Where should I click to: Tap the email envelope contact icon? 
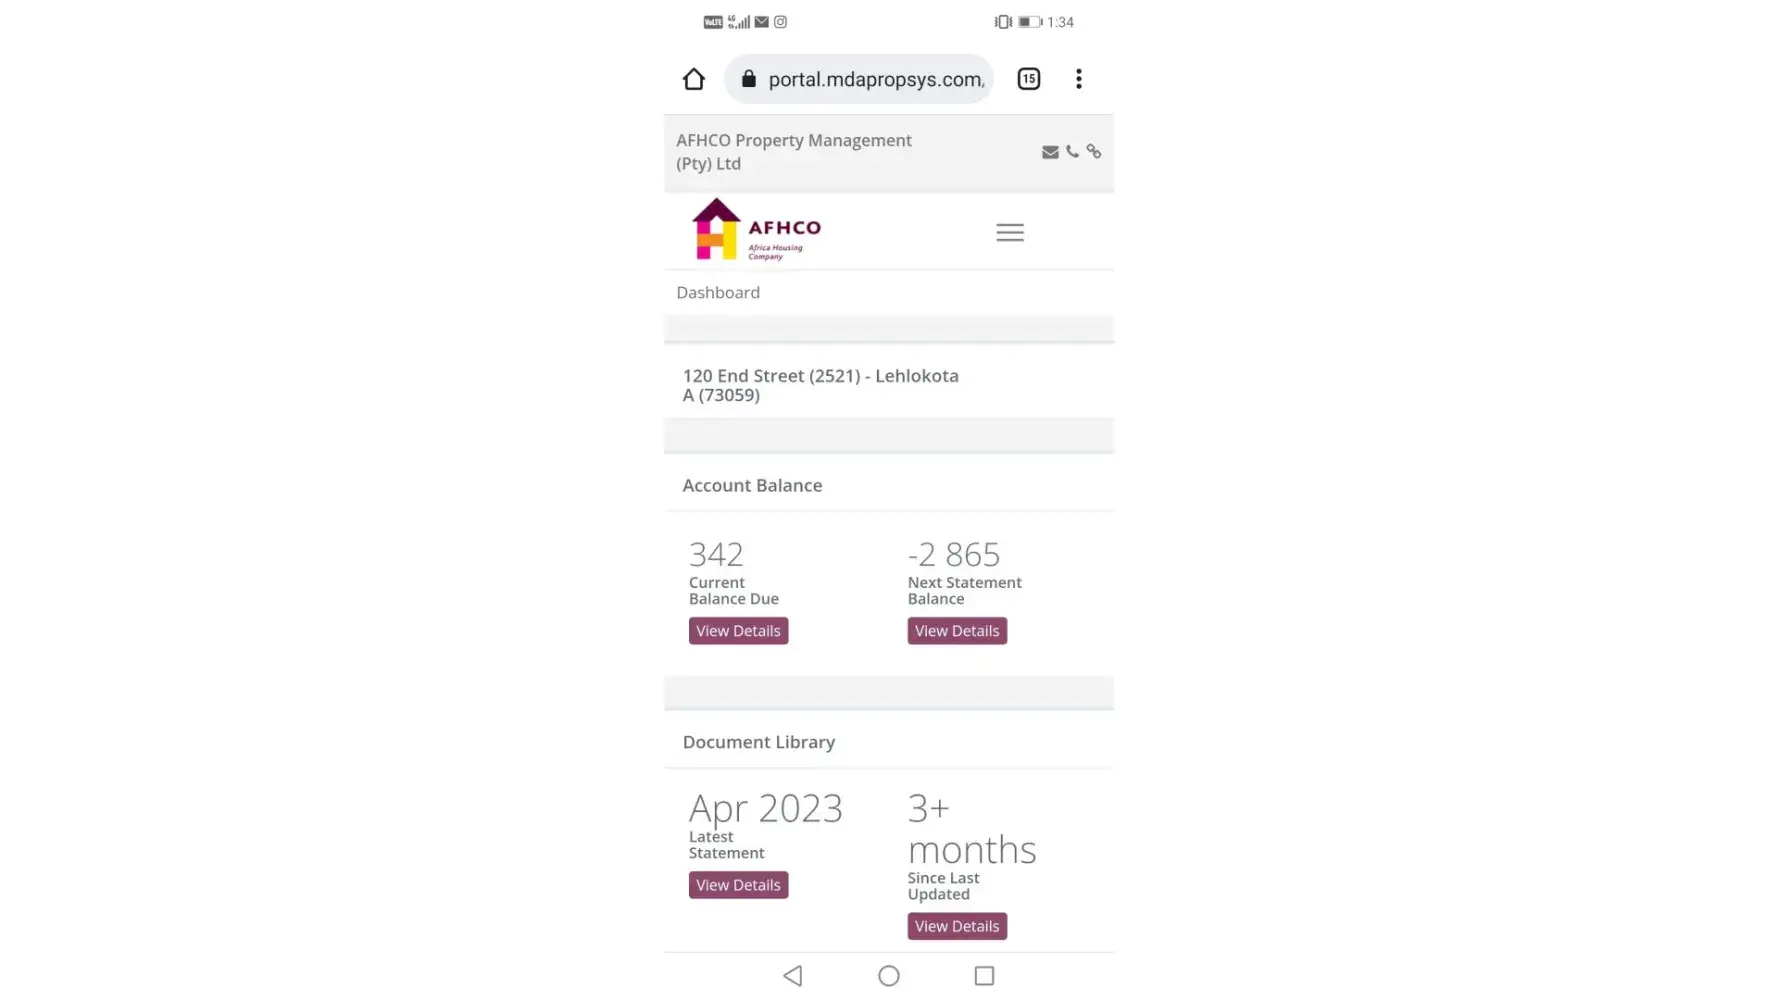(1050, 152)
